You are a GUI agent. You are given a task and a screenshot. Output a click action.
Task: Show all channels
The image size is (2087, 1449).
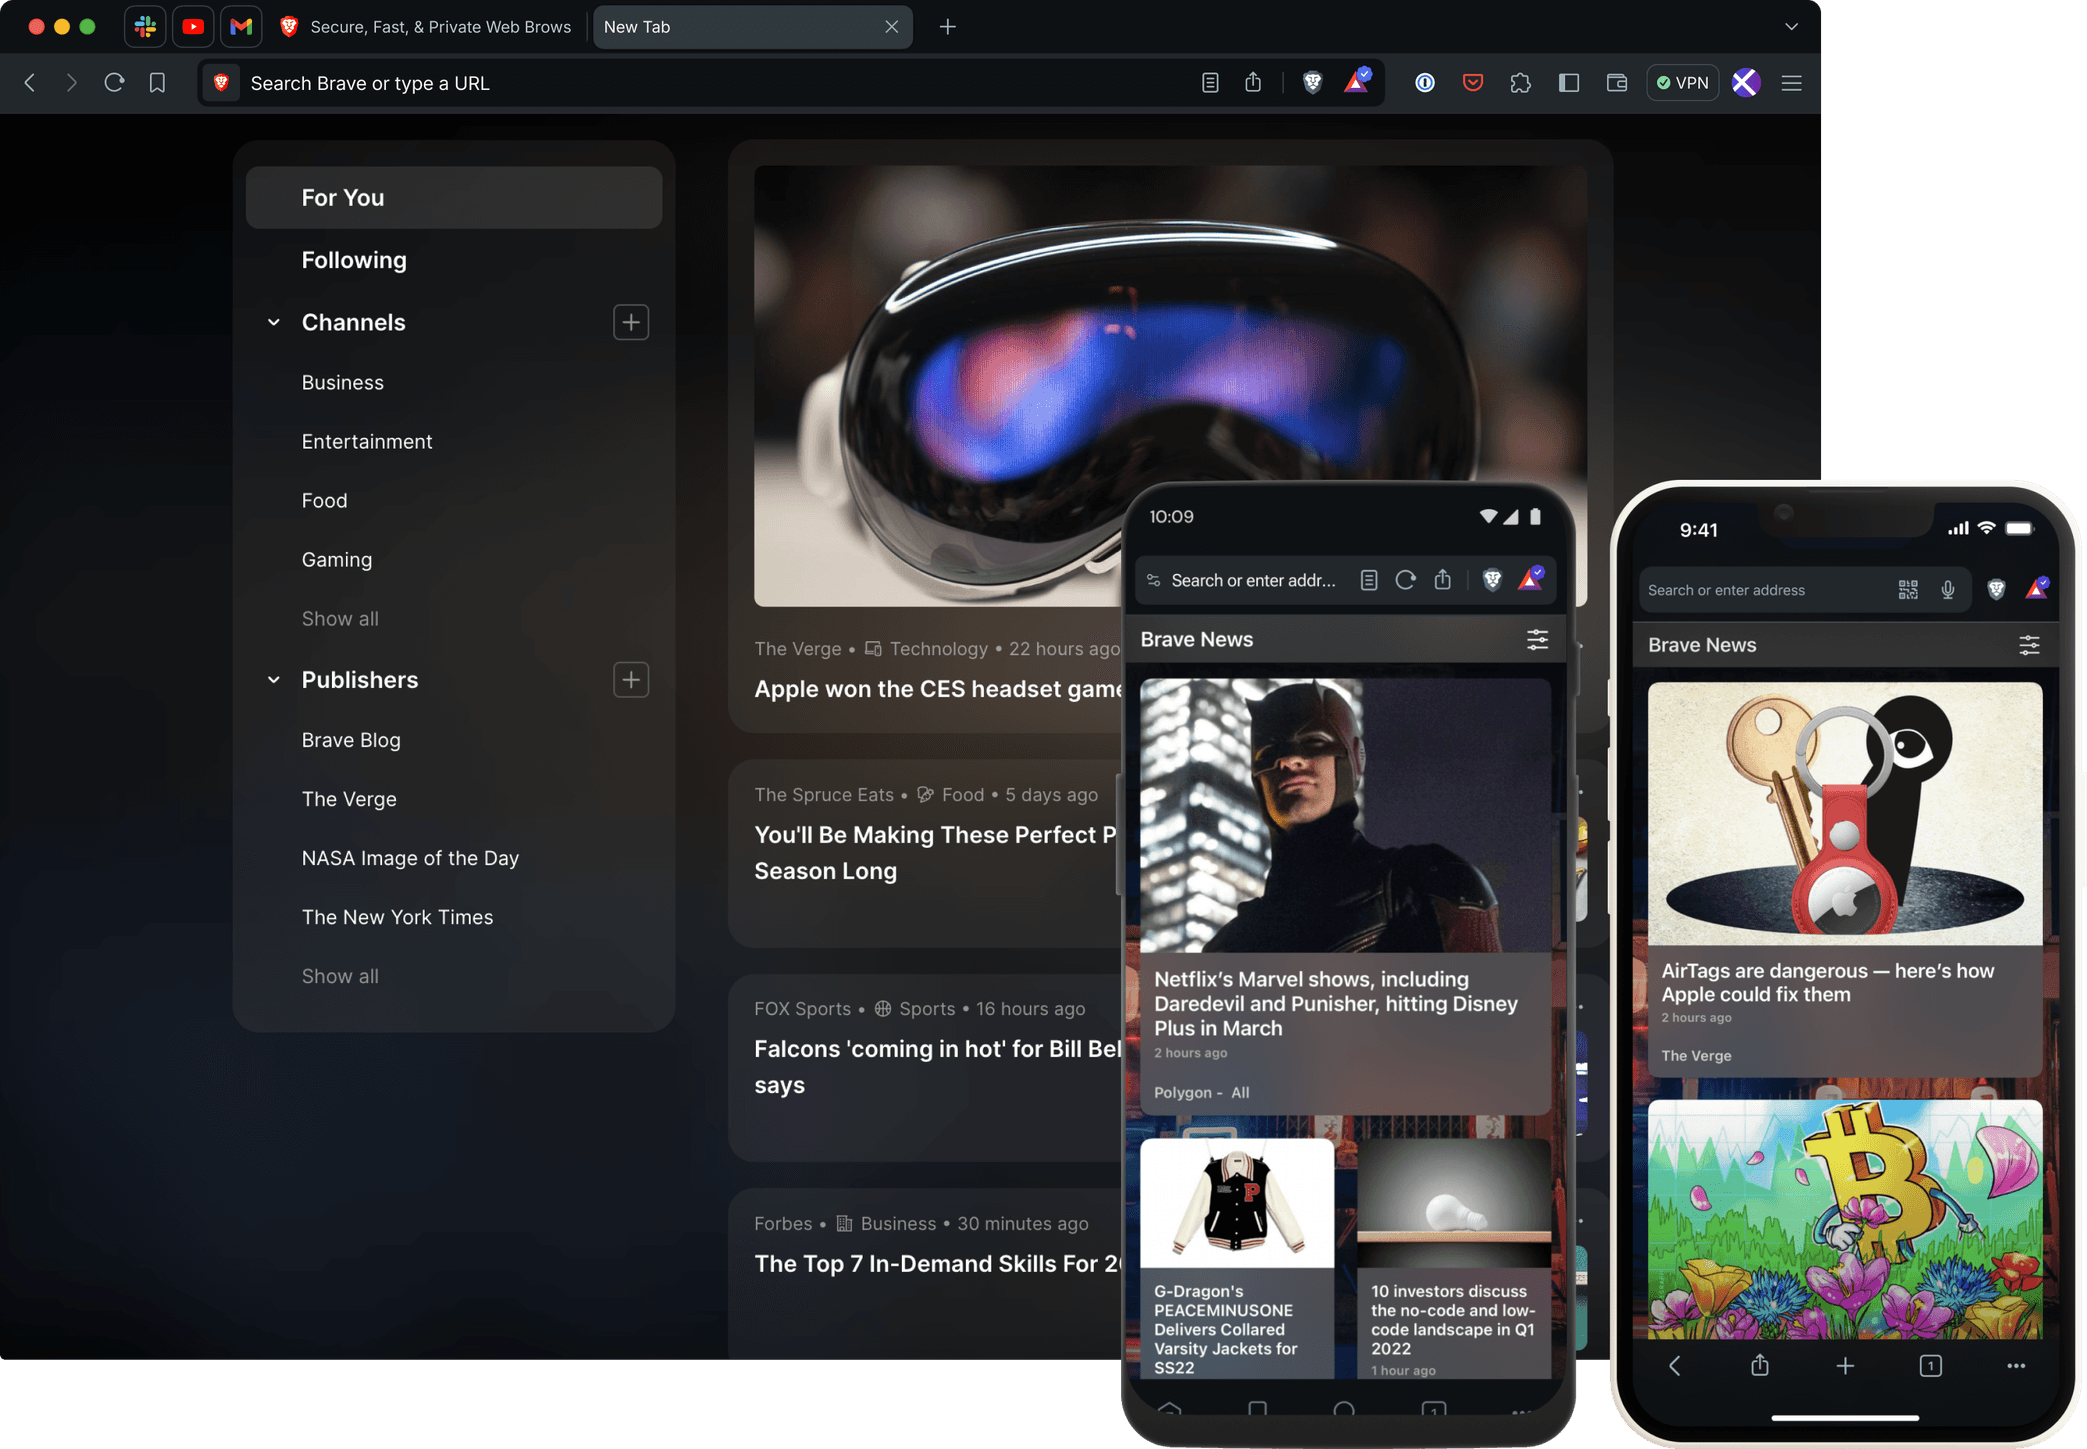[x=340, y=619]
